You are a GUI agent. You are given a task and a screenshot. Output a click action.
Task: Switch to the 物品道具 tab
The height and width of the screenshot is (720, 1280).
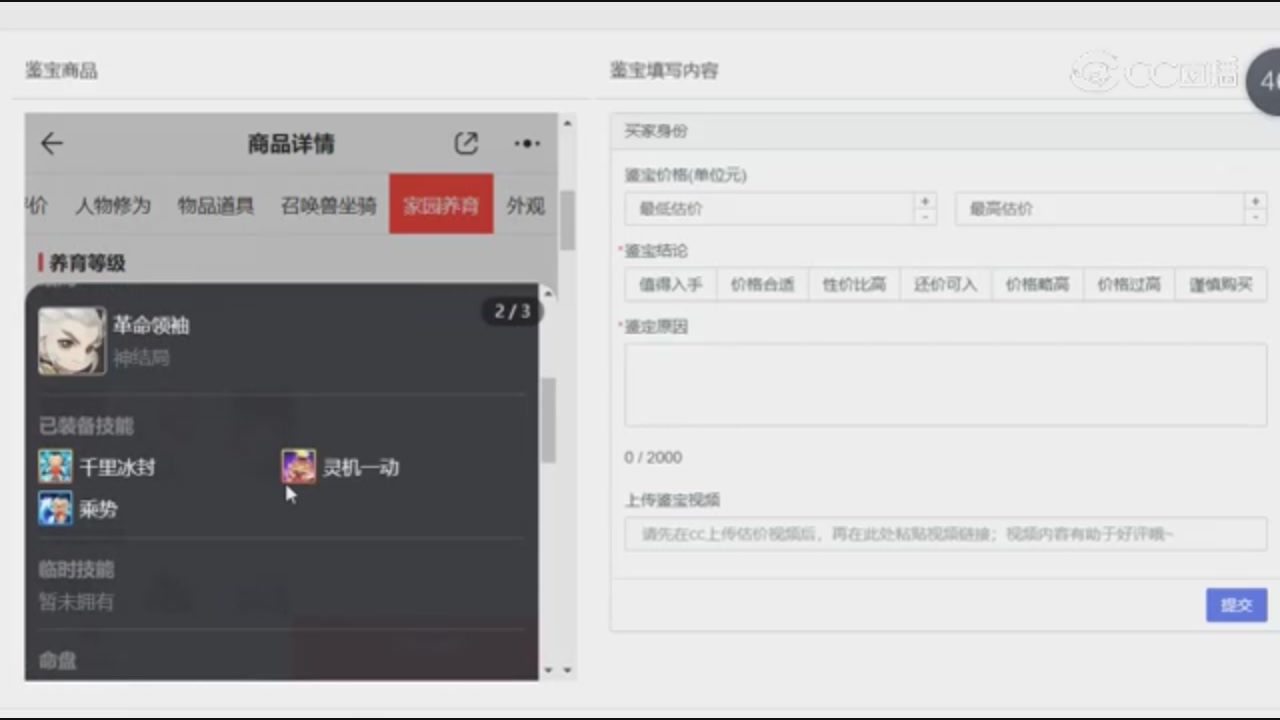(x=216, y=206)
